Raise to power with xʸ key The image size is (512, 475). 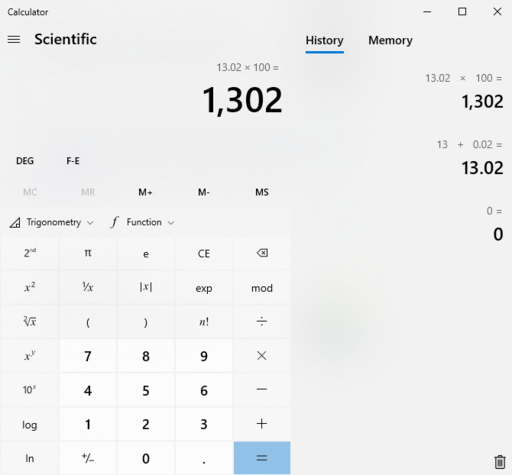coord(30,356)
